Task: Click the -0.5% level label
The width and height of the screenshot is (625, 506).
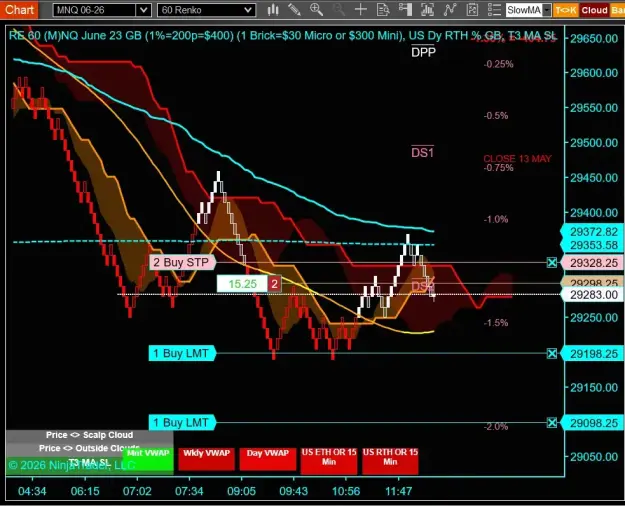Action: 496,116
